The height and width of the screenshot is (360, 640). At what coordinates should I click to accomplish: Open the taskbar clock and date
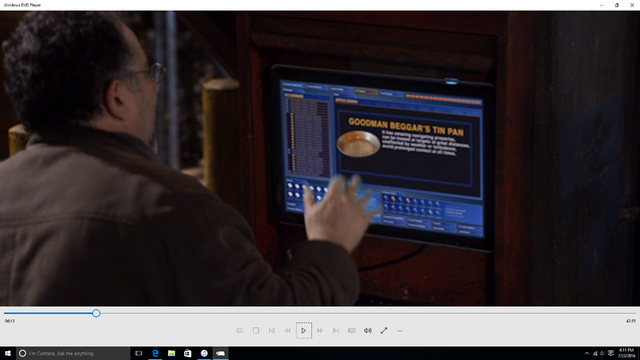click(626, 353)
